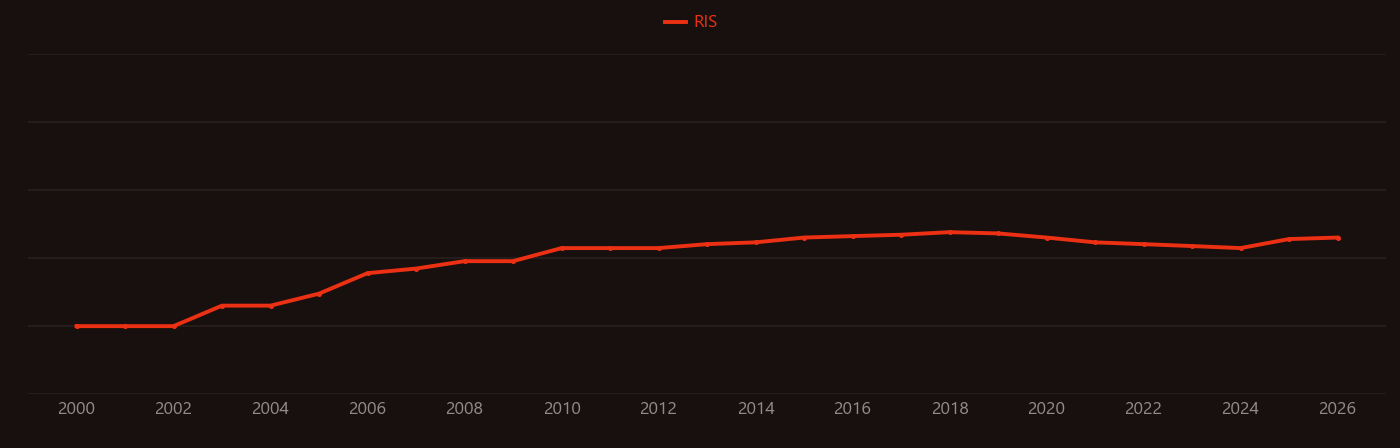Viewport: 1400px width, 448px height.
Task: Select the RIS data point for 2026
Action: pos(1338,238)
